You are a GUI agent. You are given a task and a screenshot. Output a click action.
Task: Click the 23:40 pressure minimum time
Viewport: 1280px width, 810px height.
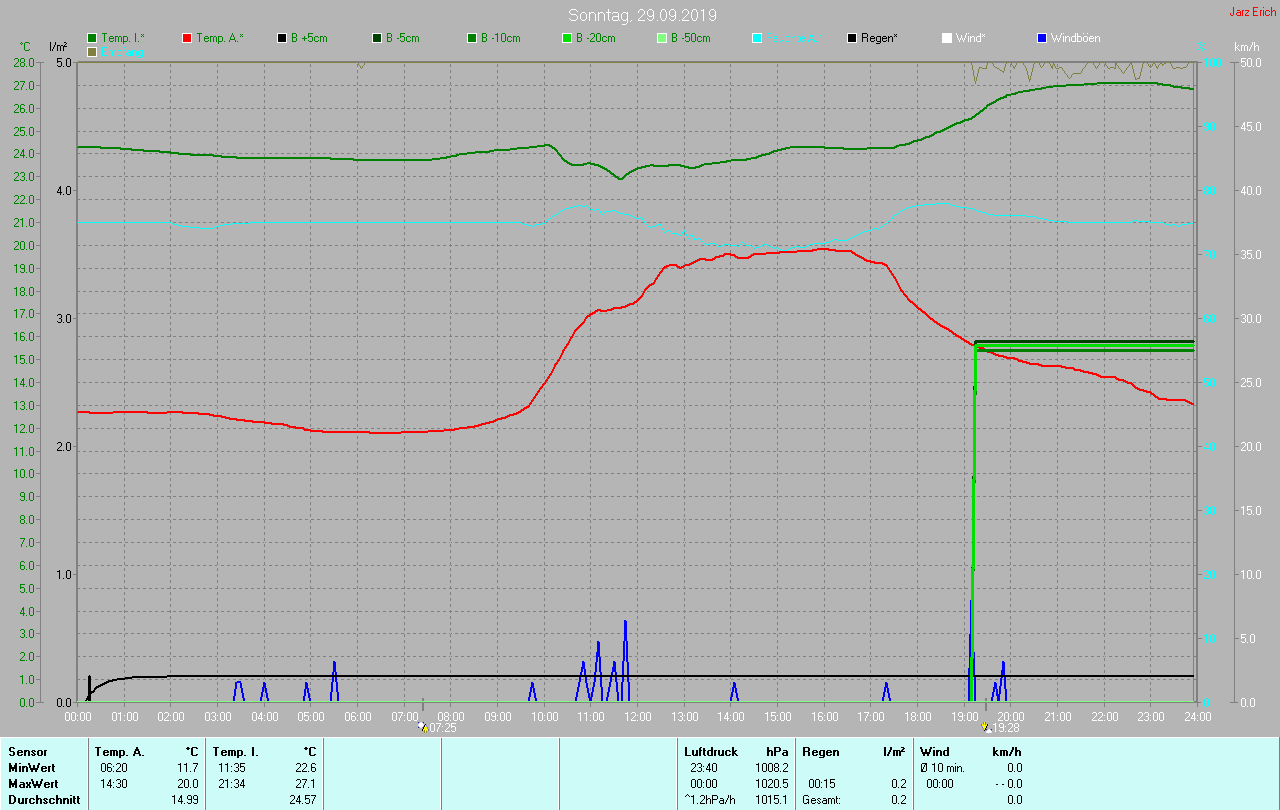pyautogui.click(x=703, y=767)
